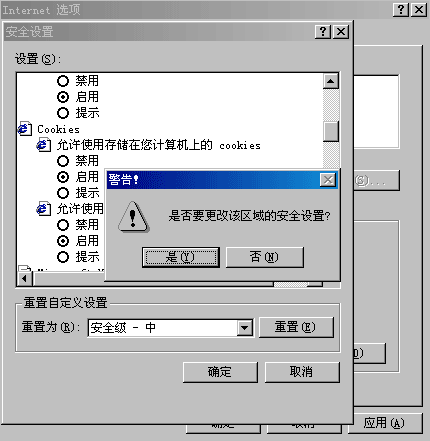Click 是(Y) to confirm the change
The image size is (430, 441).
[x=181, y=257]
